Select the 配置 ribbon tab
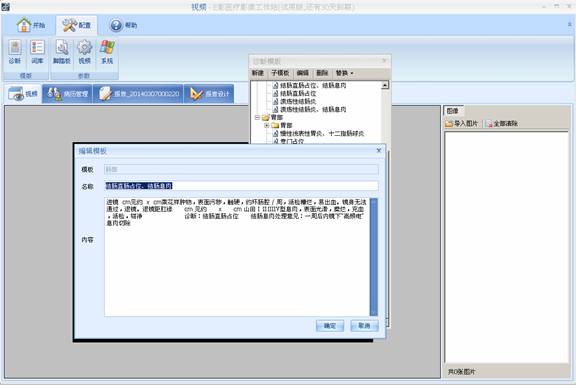Screen dimensions: 576x385 [x=76, y=25]
